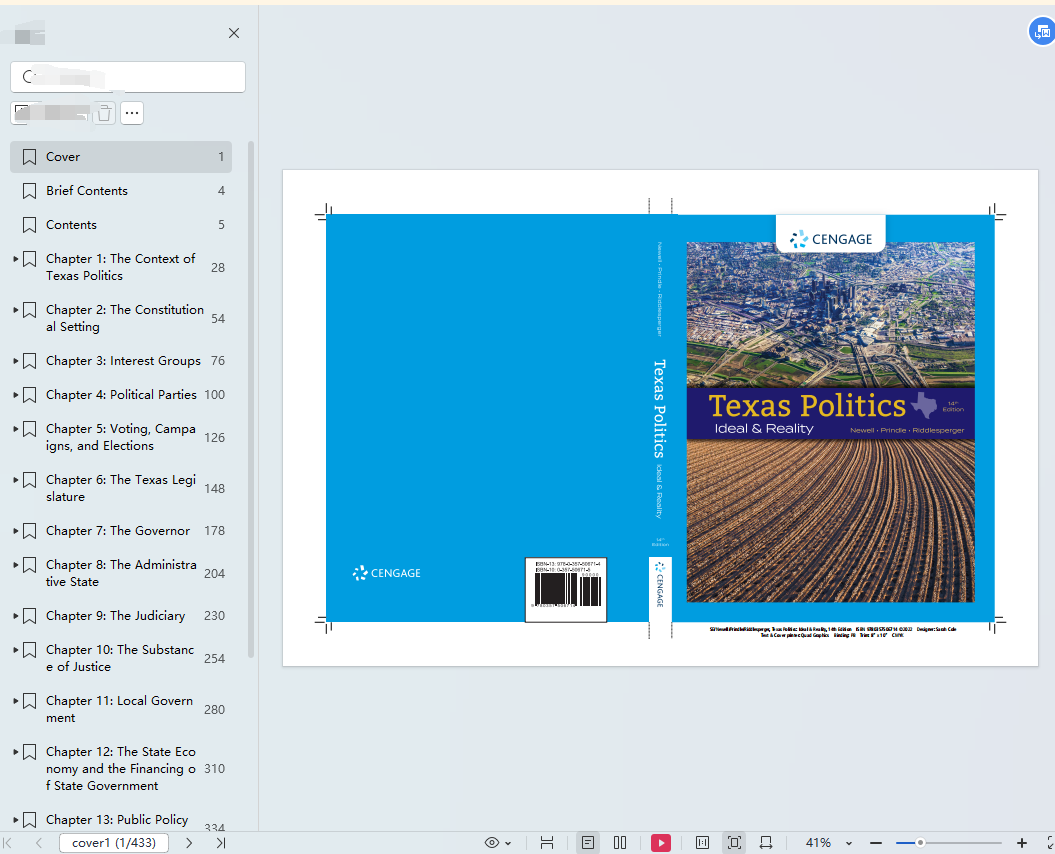
Task: Expand Chapter 1: The Context of Texas Politics
Action: pos(15,258)
